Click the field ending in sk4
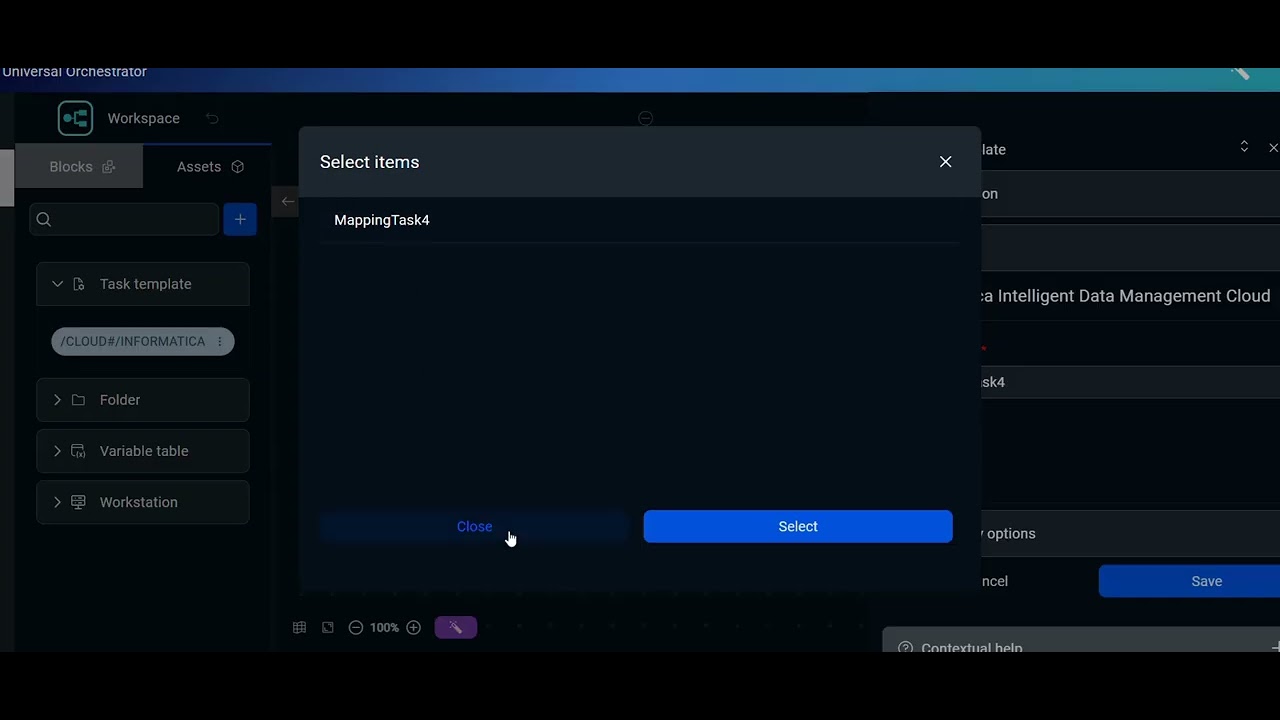 tap(1131, 382)
